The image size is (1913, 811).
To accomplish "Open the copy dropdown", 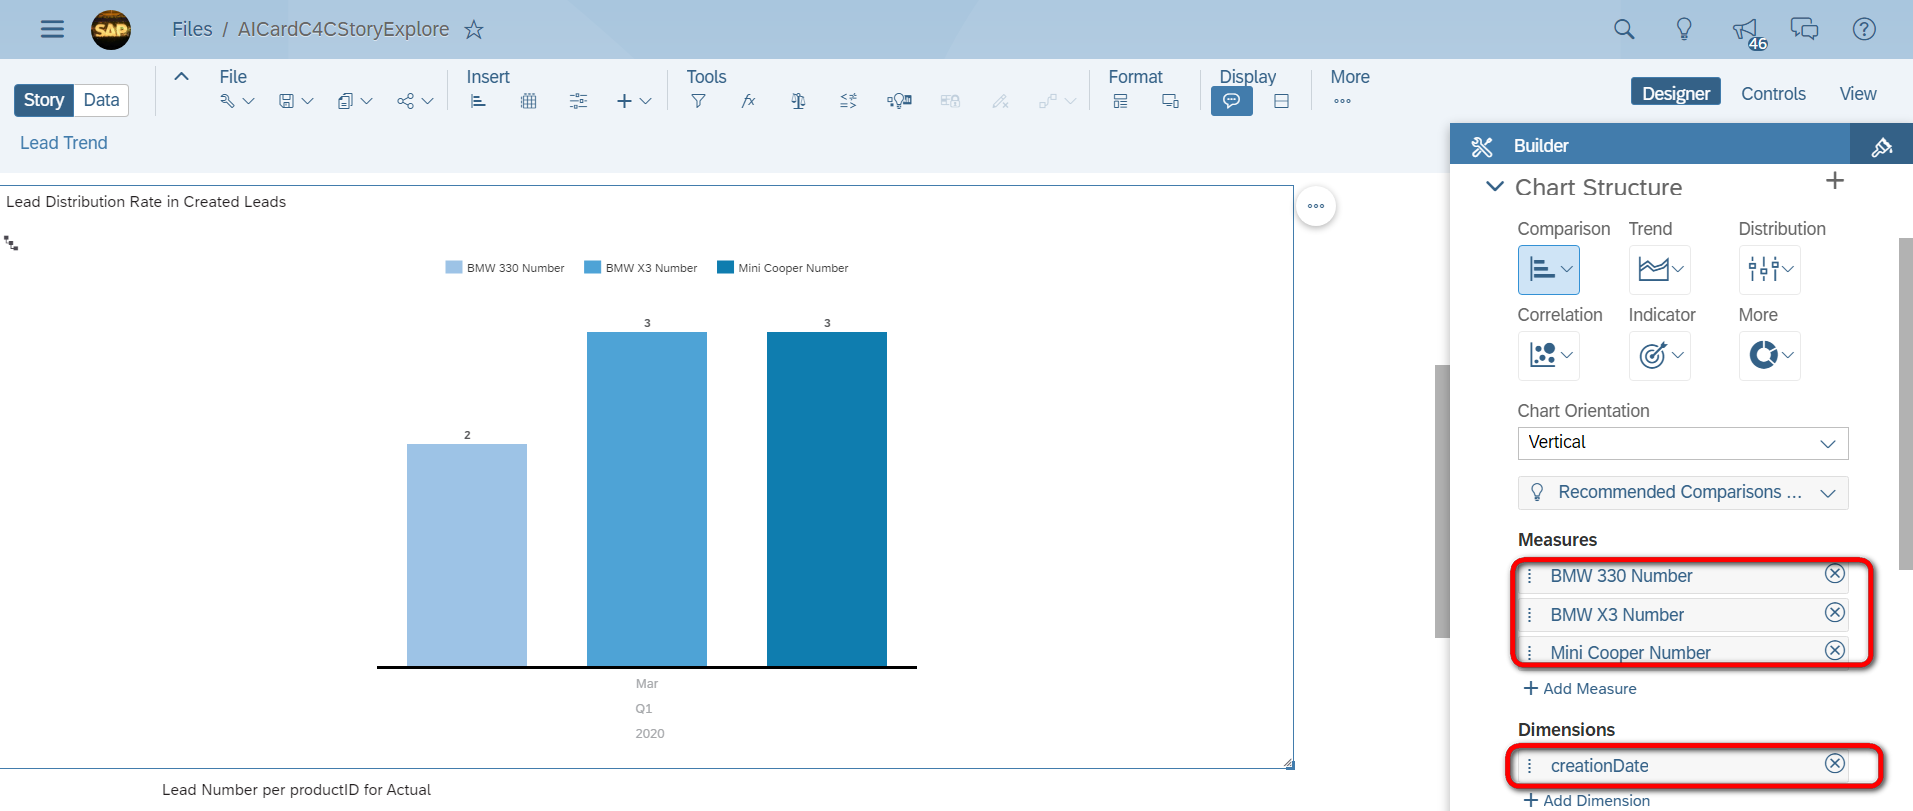I will click(355, 101).
